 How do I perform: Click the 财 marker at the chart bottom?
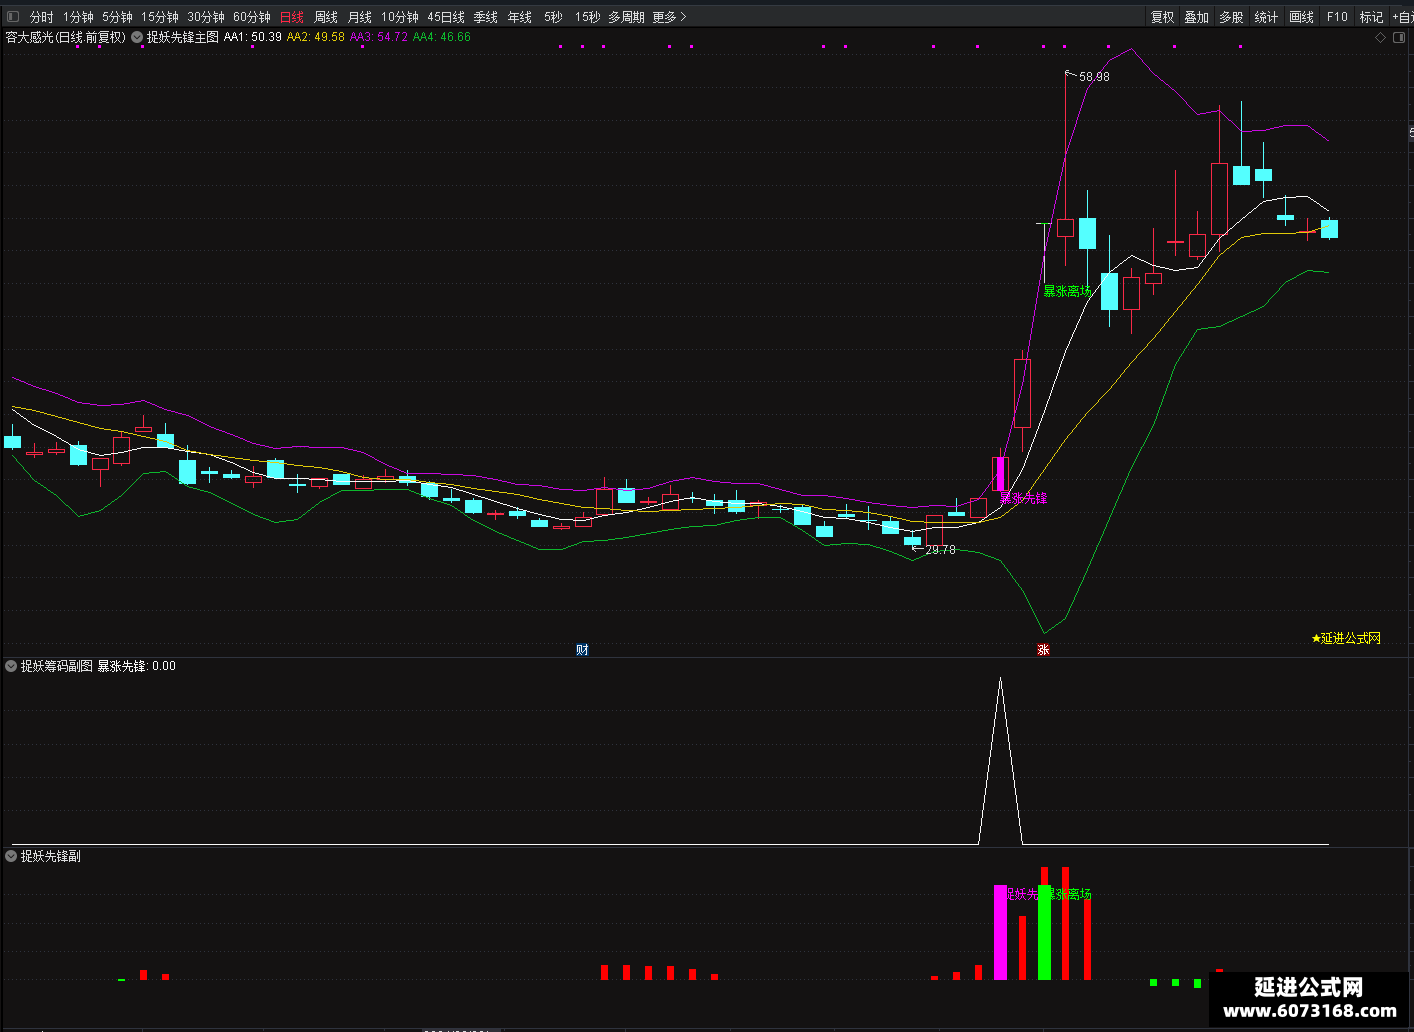pyautogui.click(x=582, y=650)
